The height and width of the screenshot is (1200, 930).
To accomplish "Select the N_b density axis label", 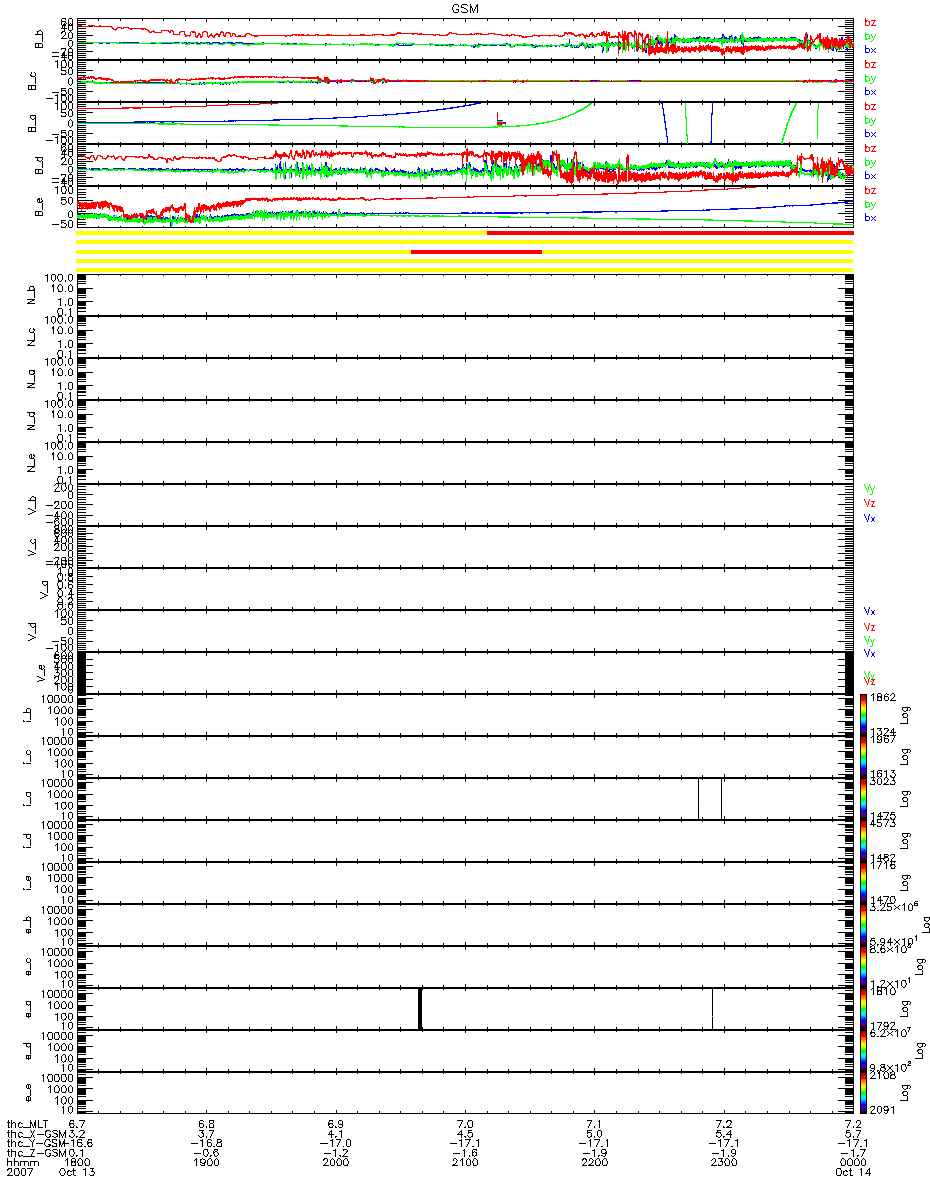I will point(30,295).
